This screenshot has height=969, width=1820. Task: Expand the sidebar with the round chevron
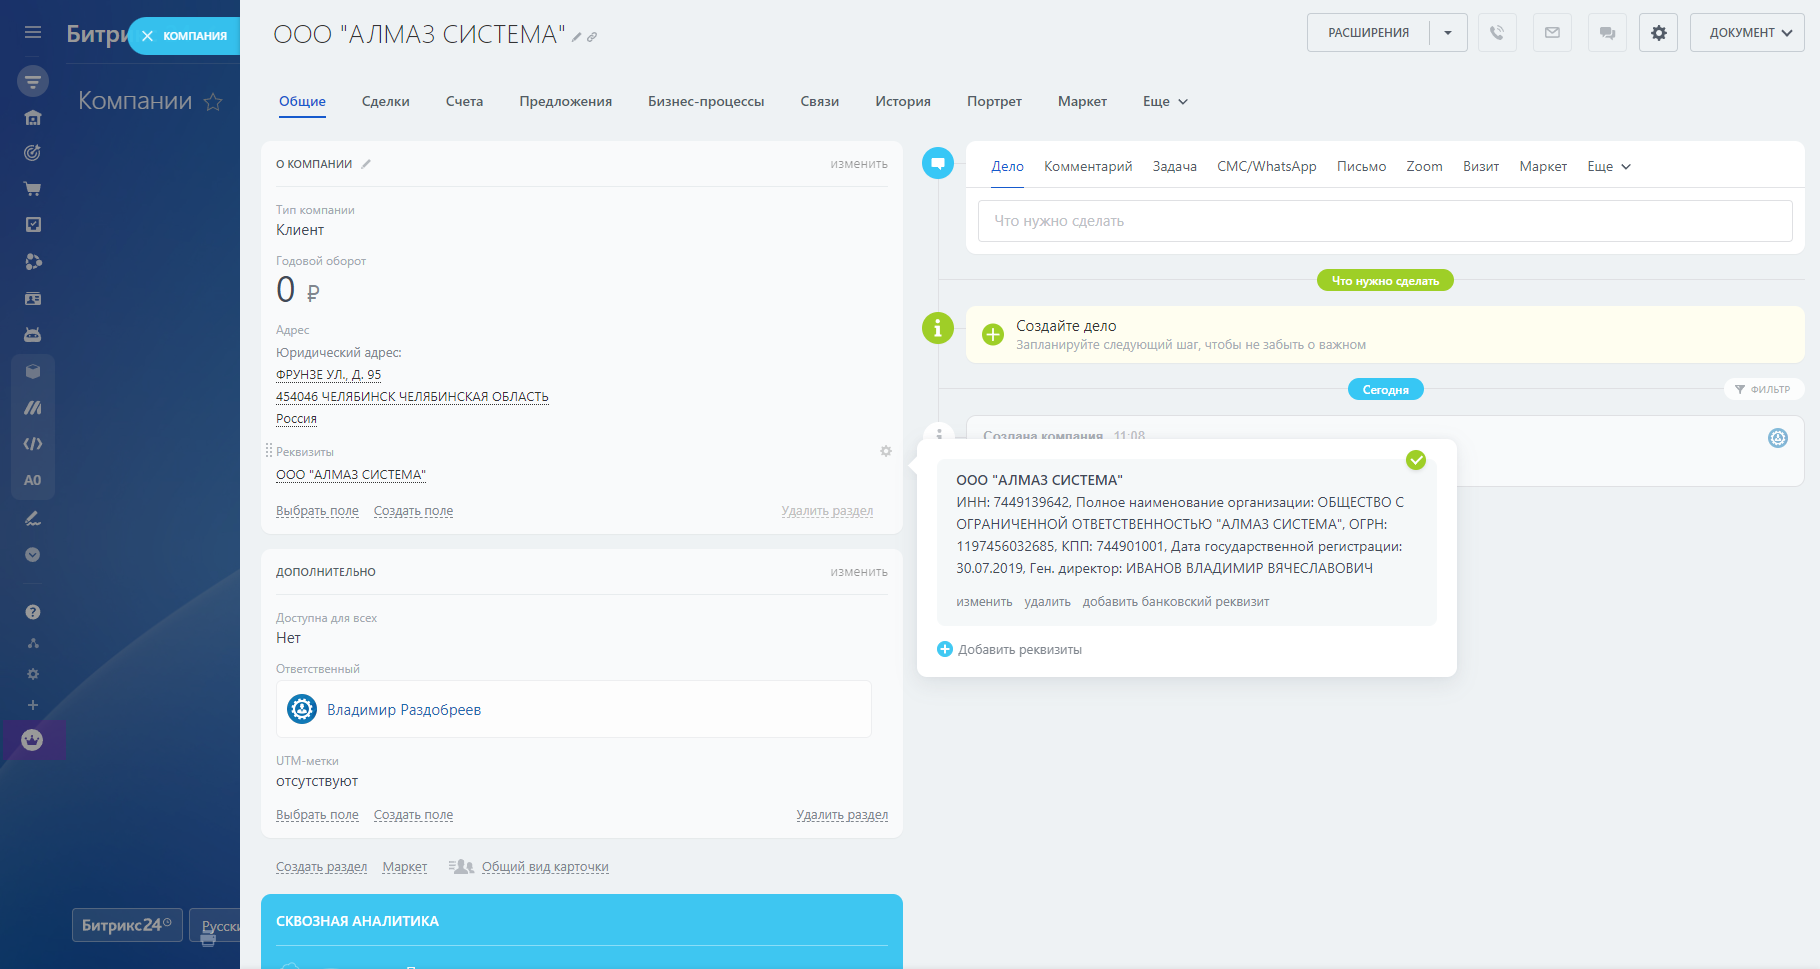pyautogui.click(x=33, y=555)
